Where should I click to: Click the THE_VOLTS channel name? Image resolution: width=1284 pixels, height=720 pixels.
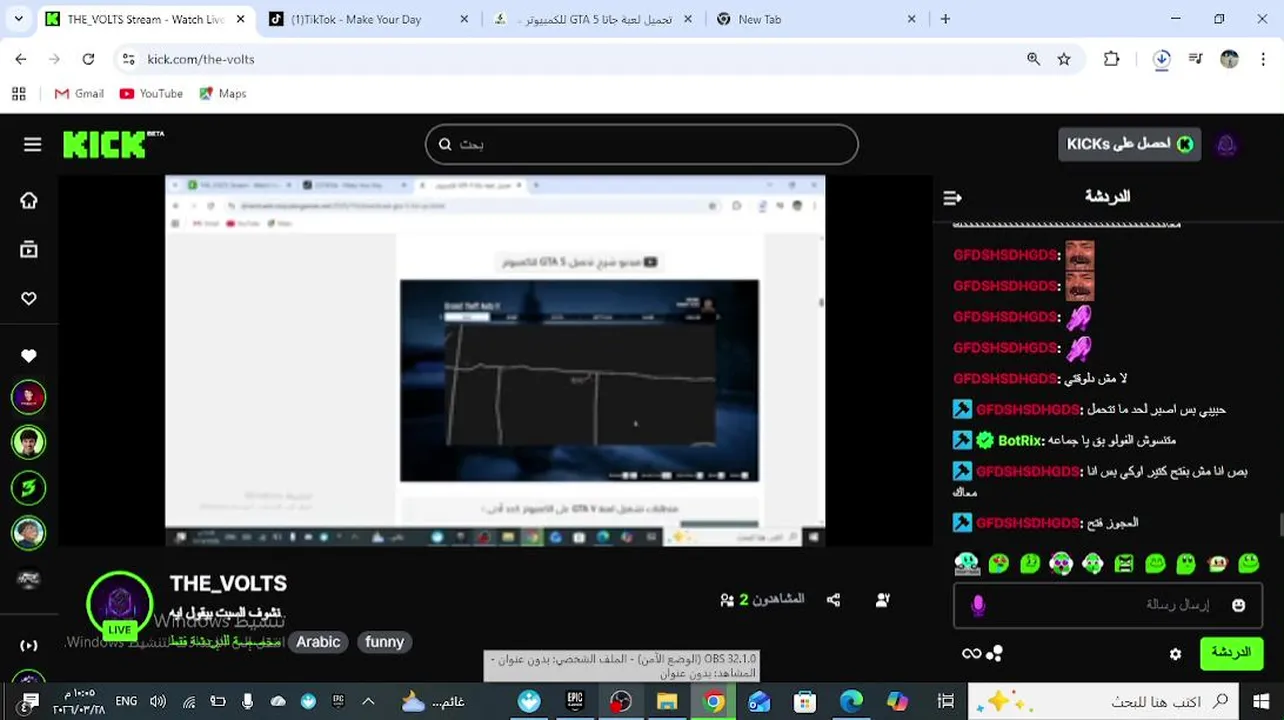click(x=228, y=583)
